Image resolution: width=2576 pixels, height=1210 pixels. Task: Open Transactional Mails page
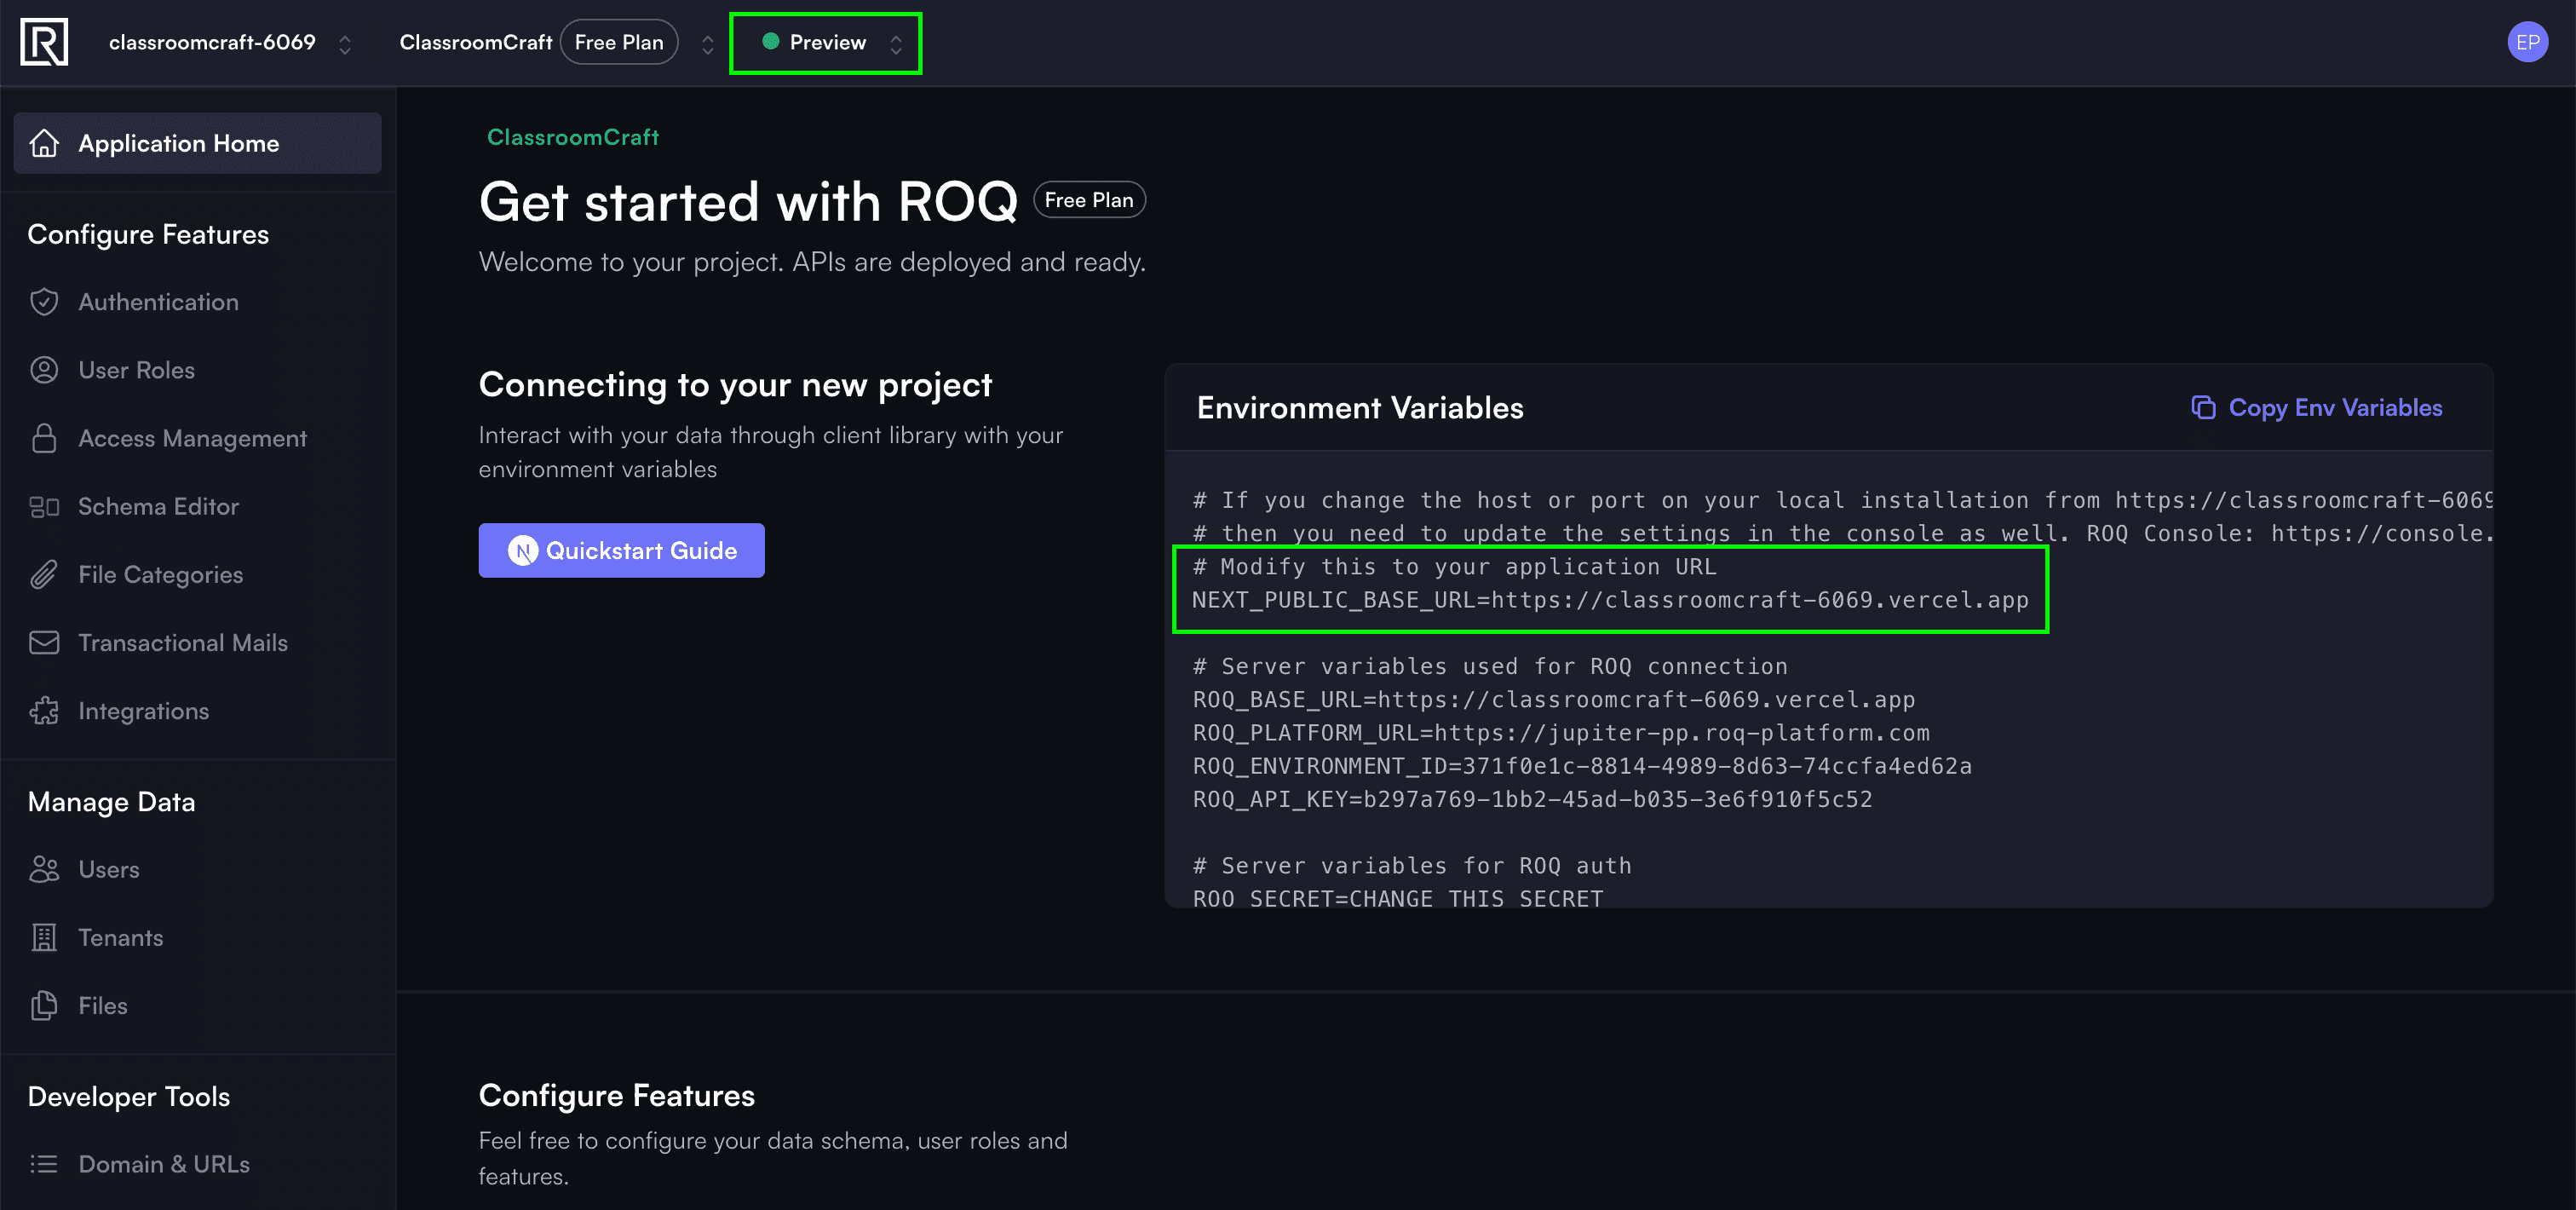click(x=198, y=643)
